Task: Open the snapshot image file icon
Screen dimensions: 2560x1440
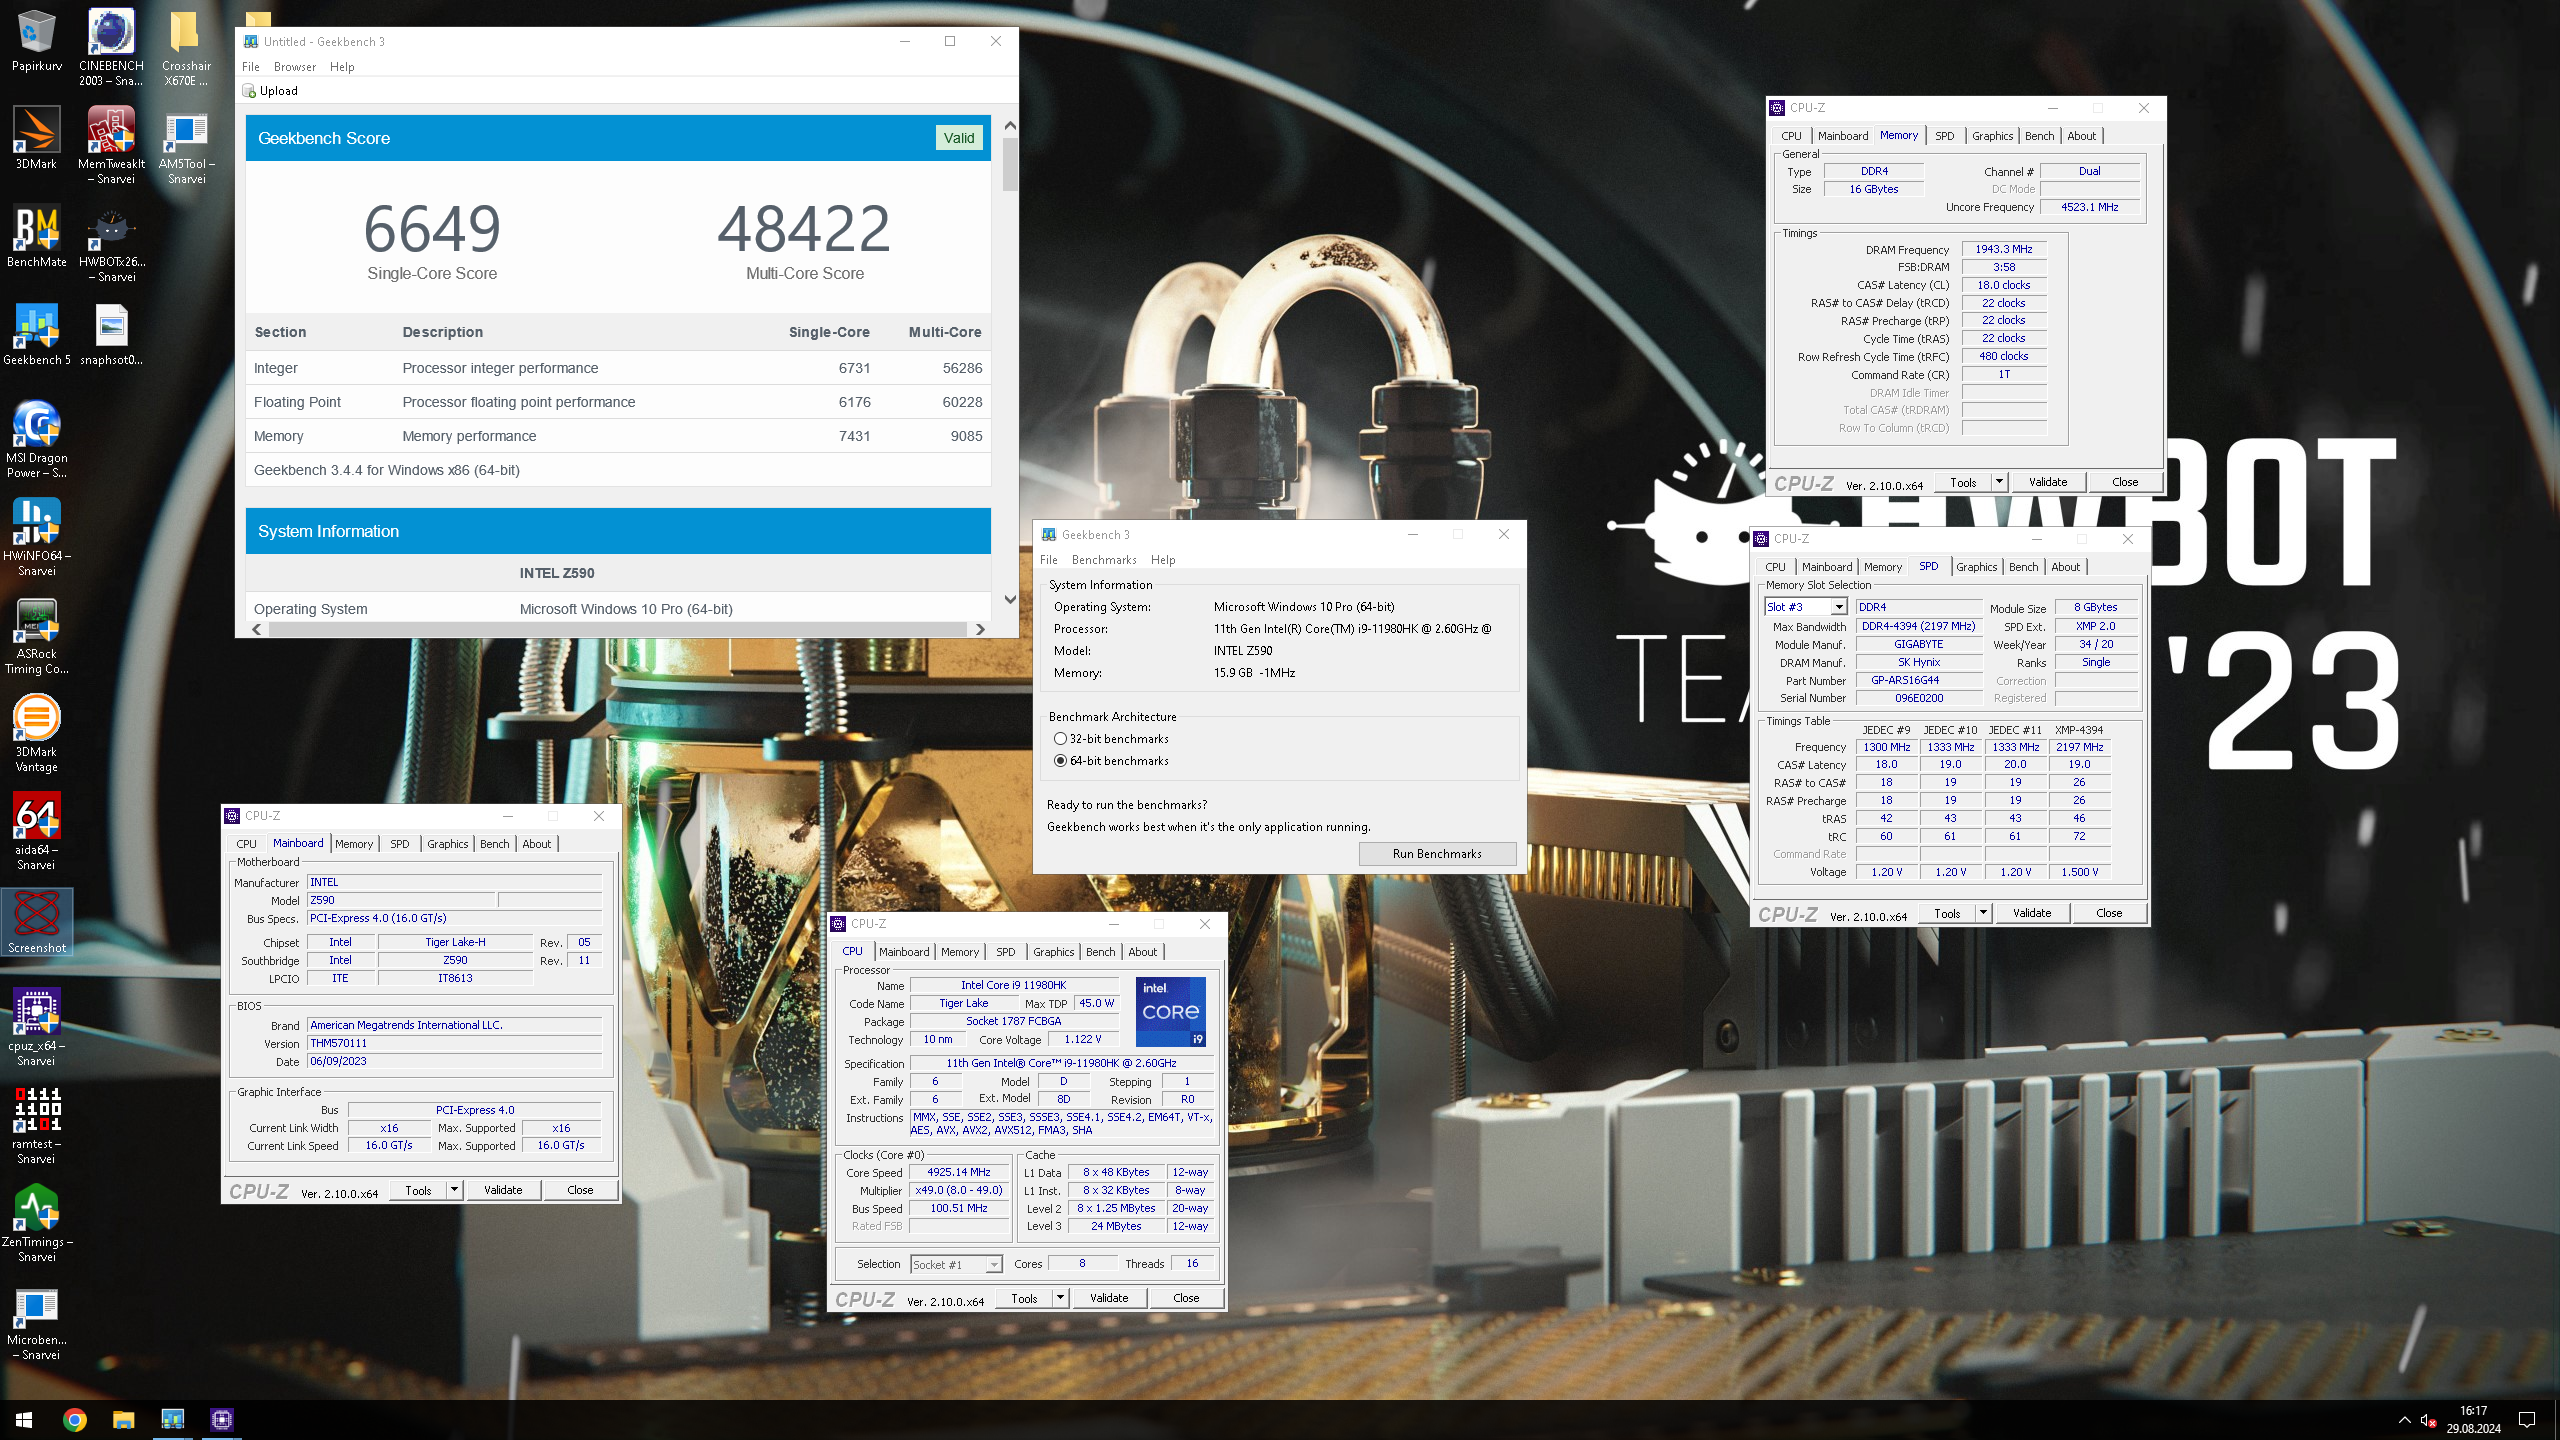Action: point(111,334)
